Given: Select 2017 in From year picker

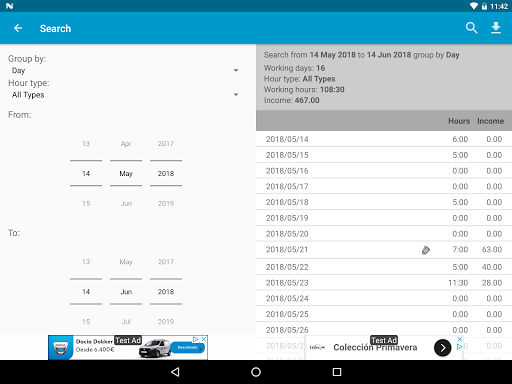Looking at the screenshot, I should [166, 144].
